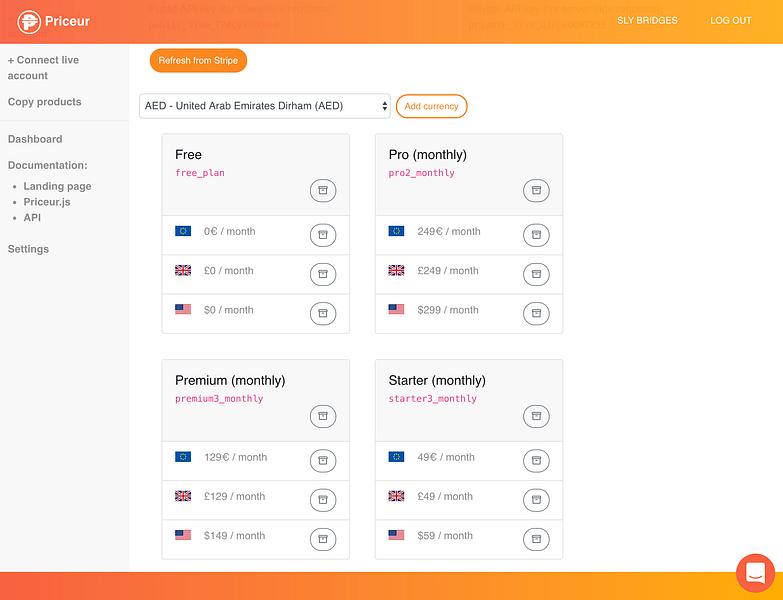Click Refresh from Stripe button
The width and height of the screenshot is (783, 600).
click(198, 60)
